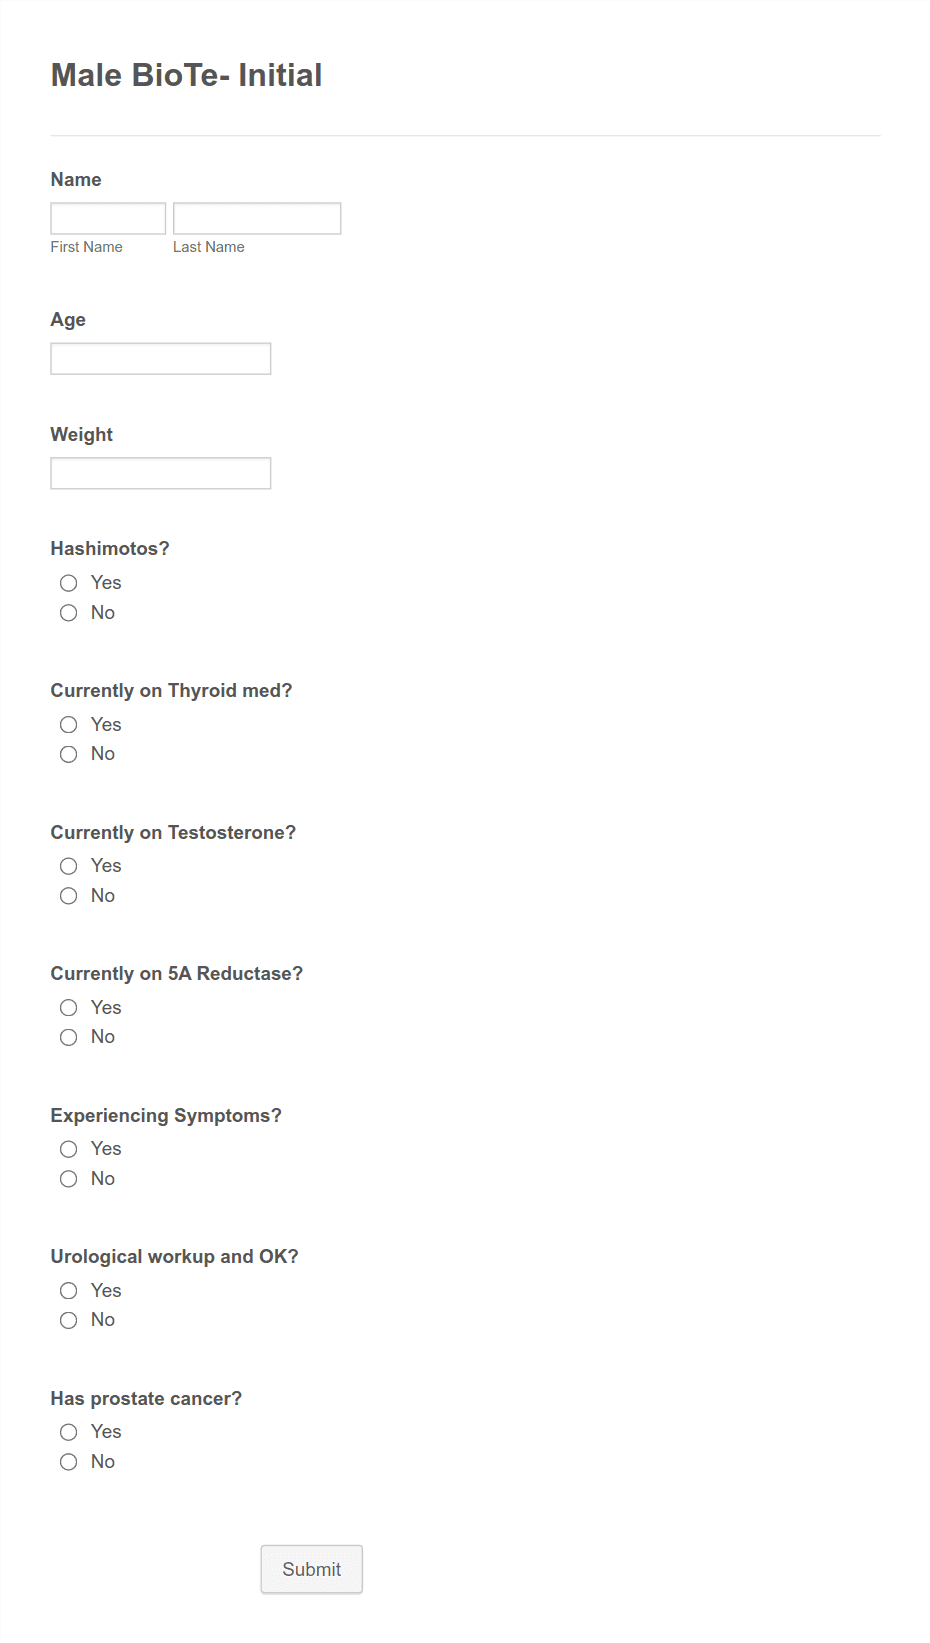
Task: Click the First Name input field
Action: pyautogui.click(x=107, y=217)
